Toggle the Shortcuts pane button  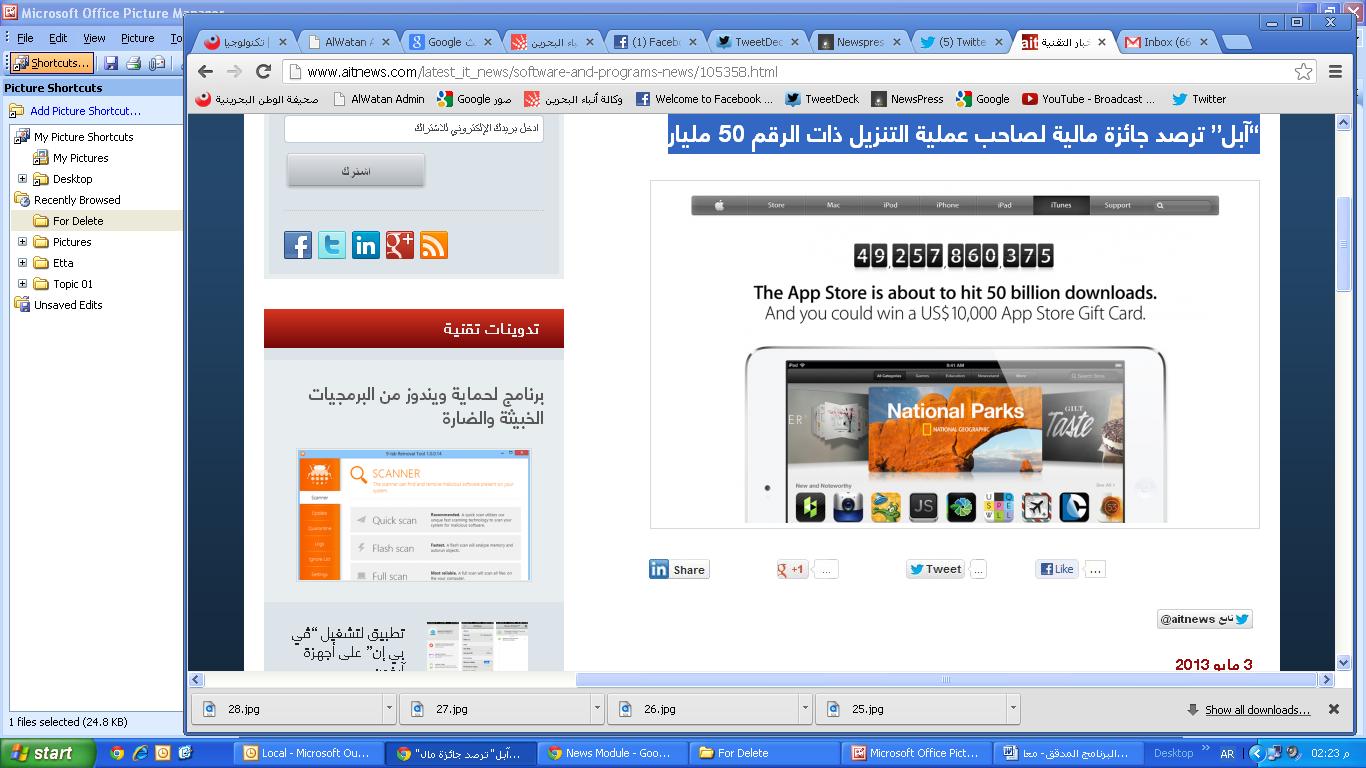coord(52,63)
